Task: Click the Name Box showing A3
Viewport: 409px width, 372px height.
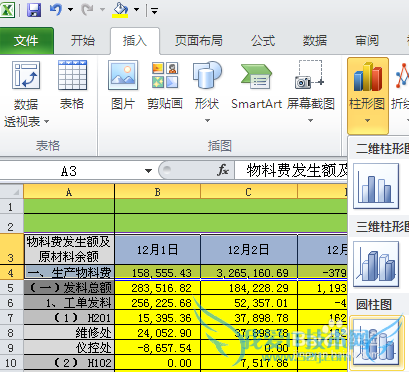Action: tap(68, 171)
